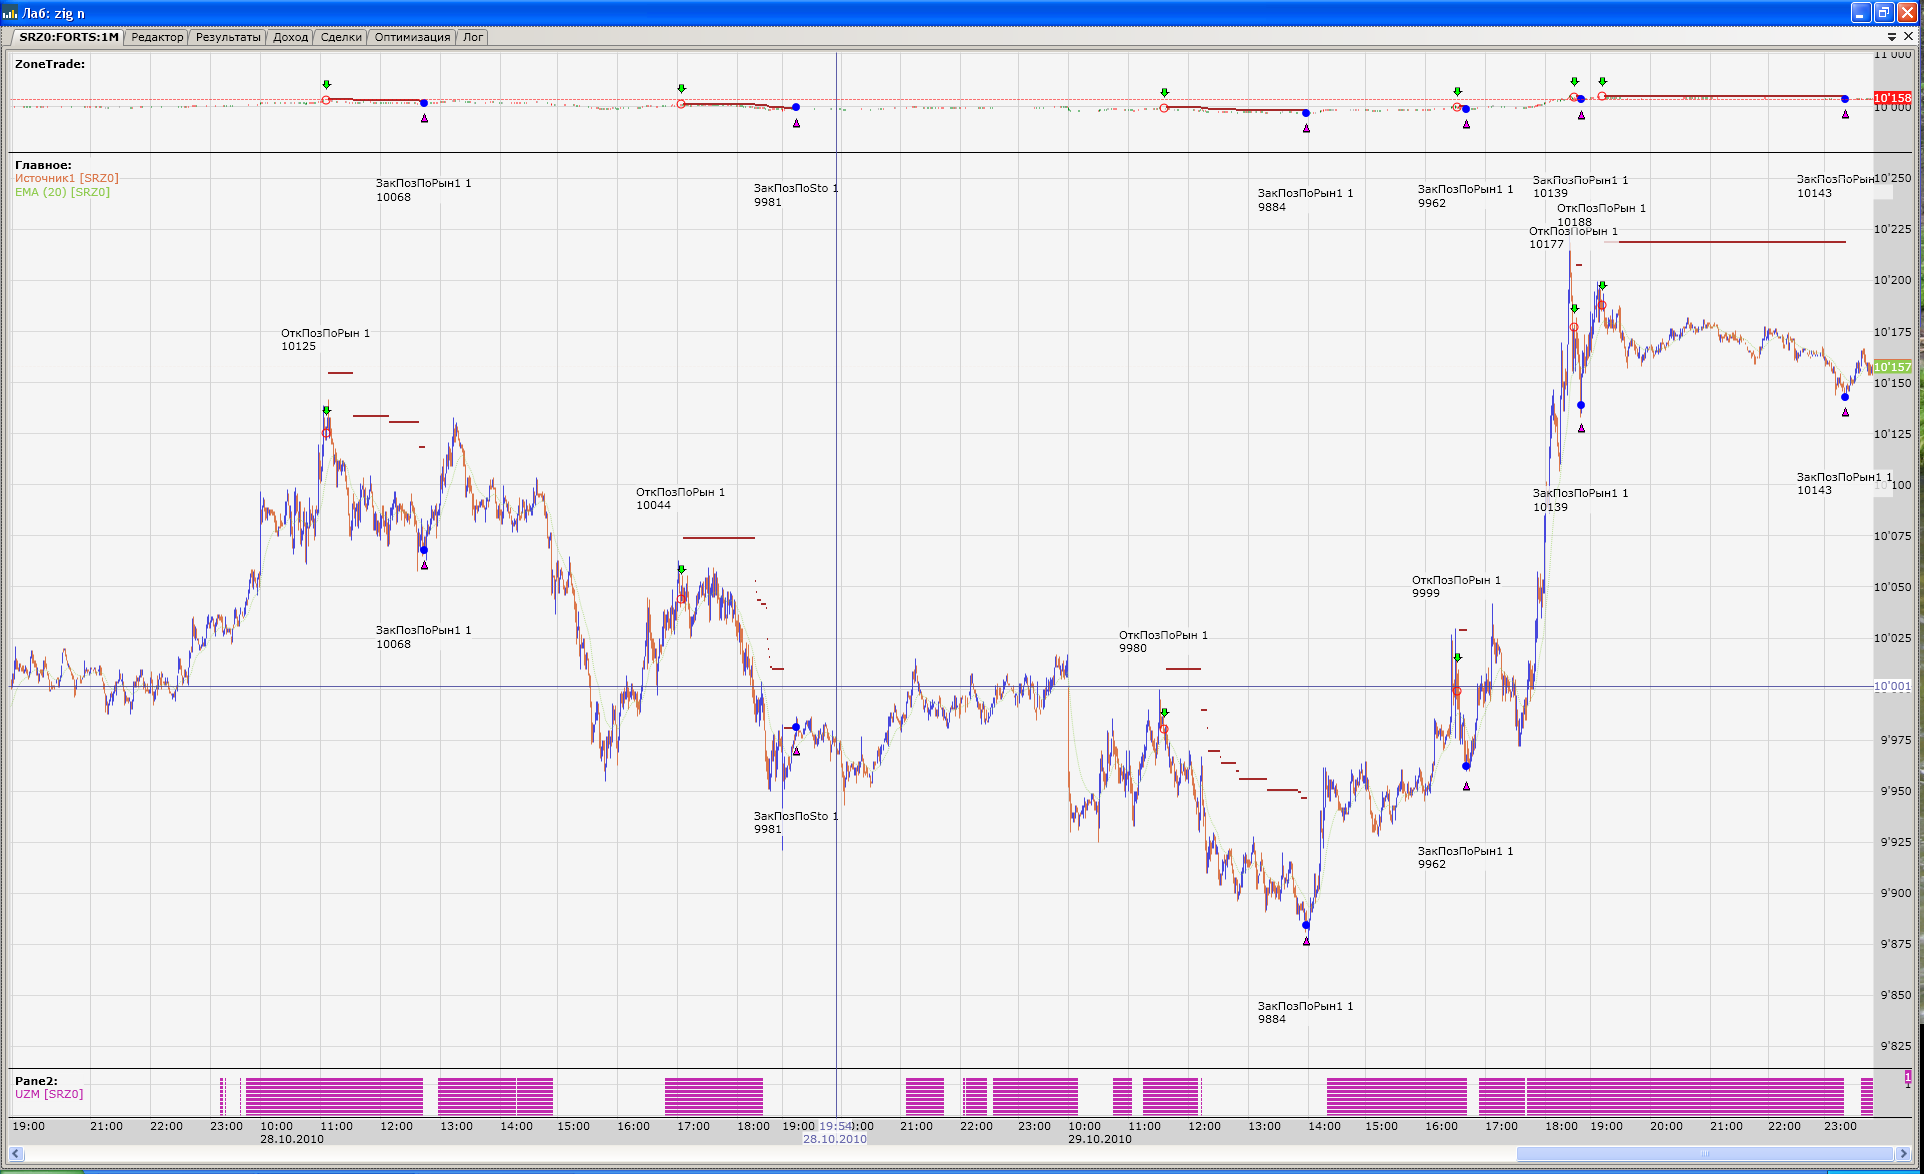The height and width of the screenshot is (1174, 1924).
Task: Open the Редактор tab
Action: 157,37
